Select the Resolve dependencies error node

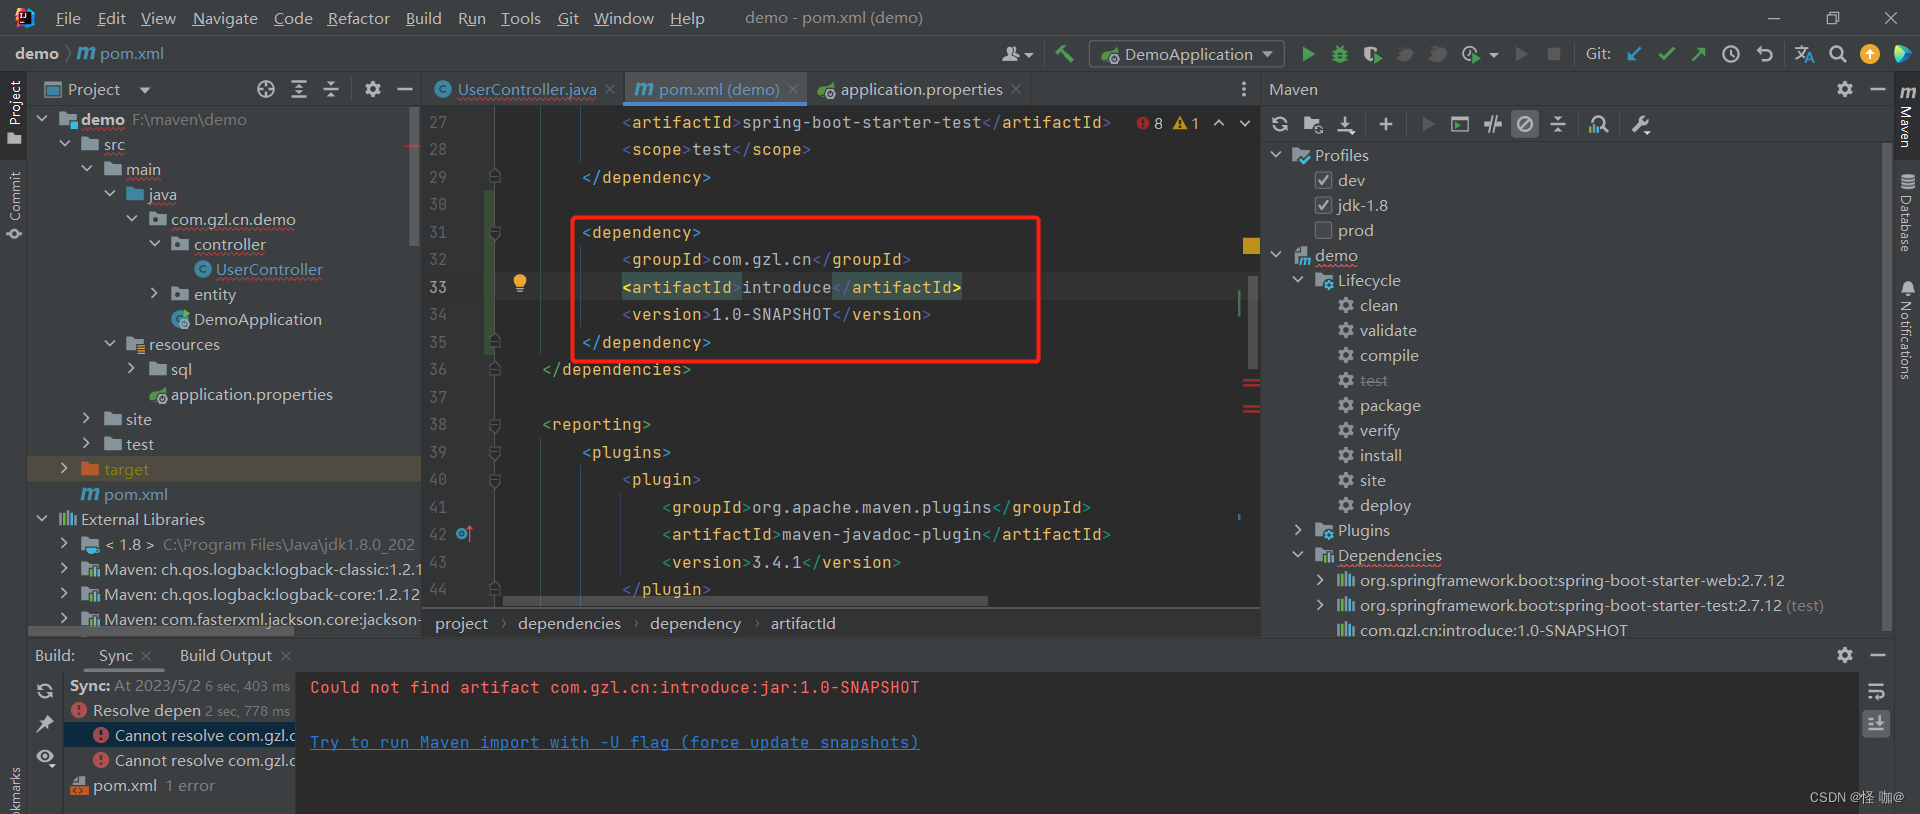[180, 711]
